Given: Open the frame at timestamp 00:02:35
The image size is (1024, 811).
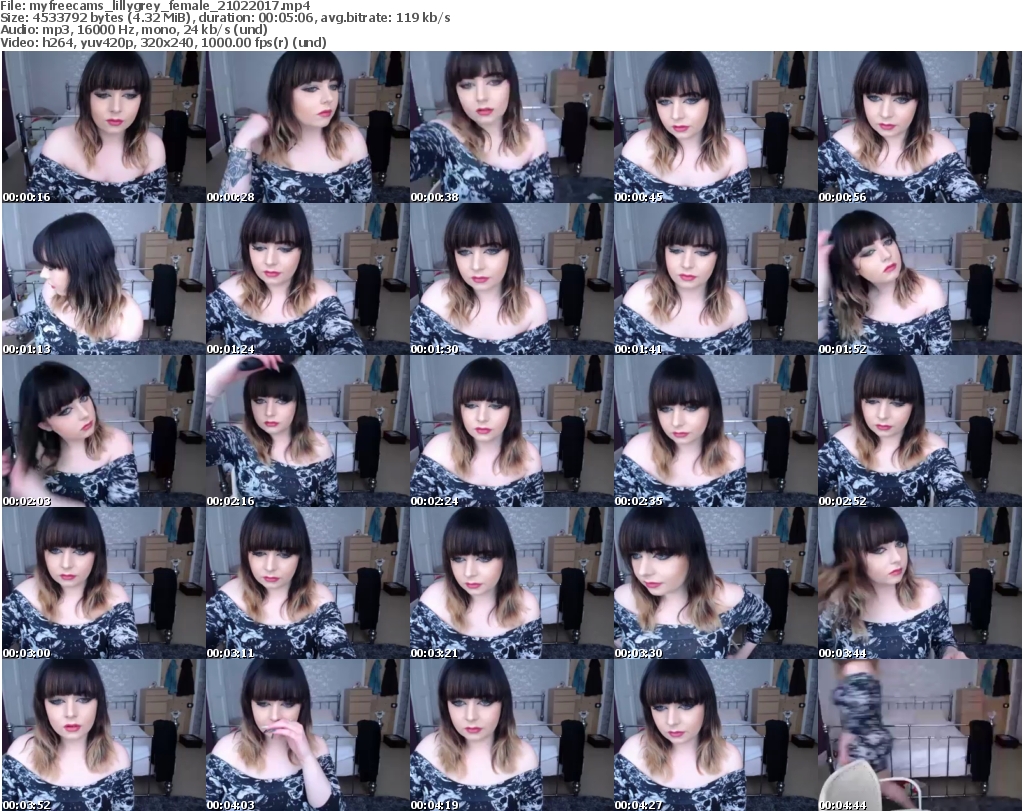Looking at the screenshot, I should (715, 431).
